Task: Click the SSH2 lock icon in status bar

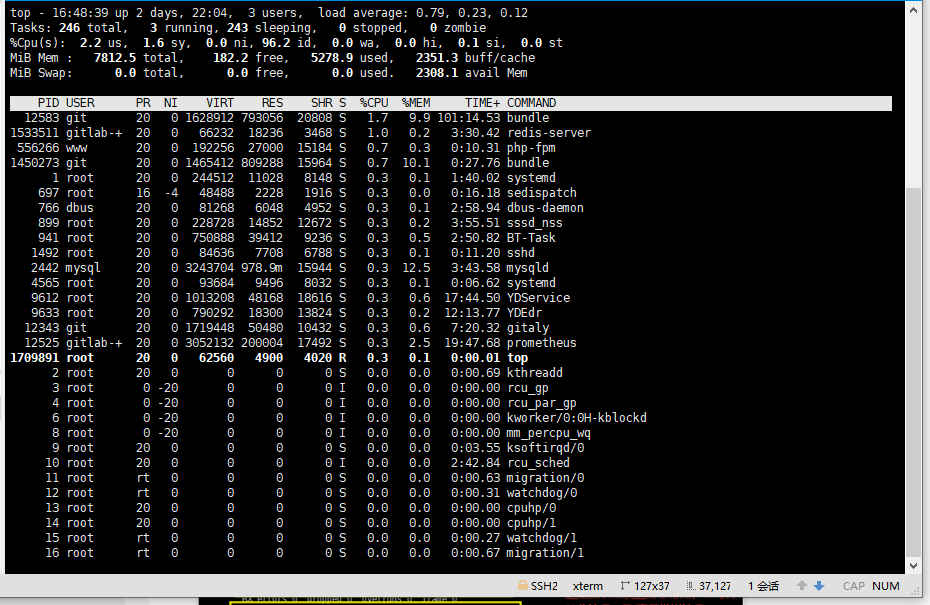Action: click(x=523, y=585)
